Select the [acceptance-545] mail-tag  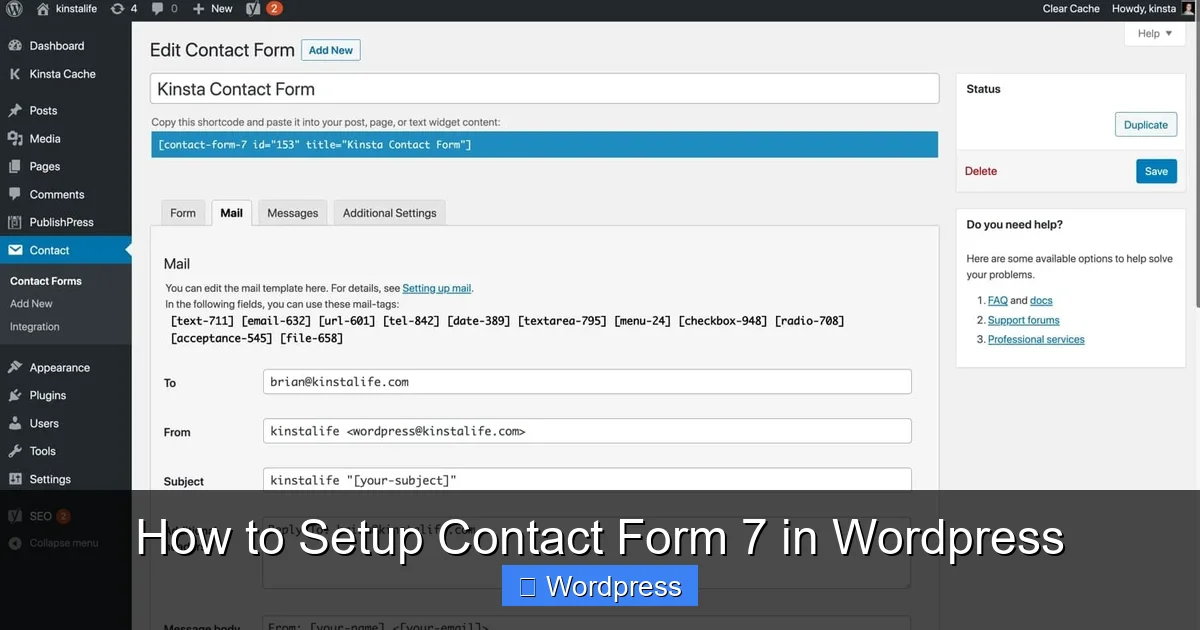(x=222, y=339)
